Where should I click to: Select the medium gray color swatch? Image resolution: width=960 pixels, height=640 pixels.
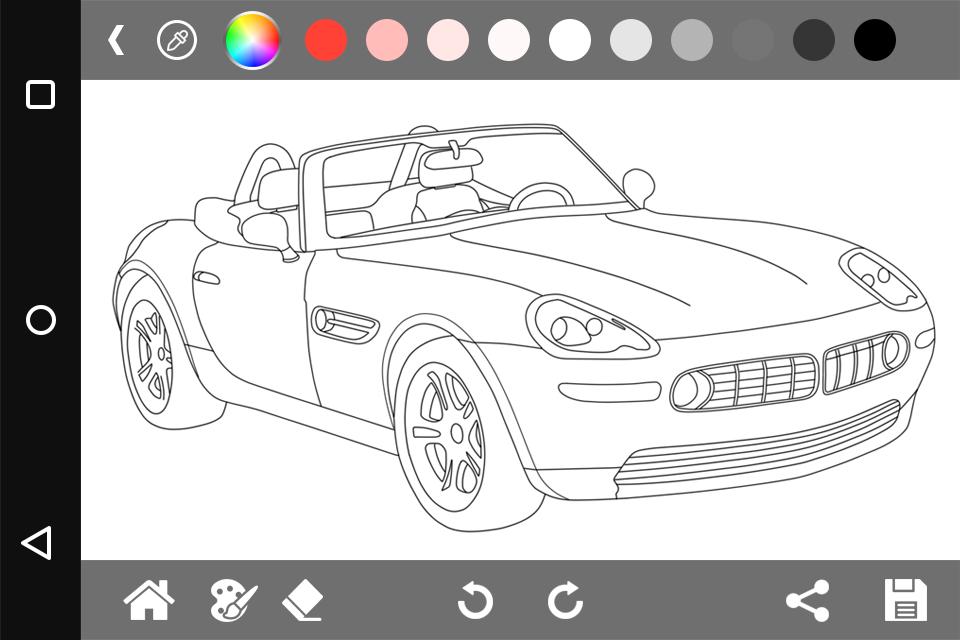click(692, 40)
